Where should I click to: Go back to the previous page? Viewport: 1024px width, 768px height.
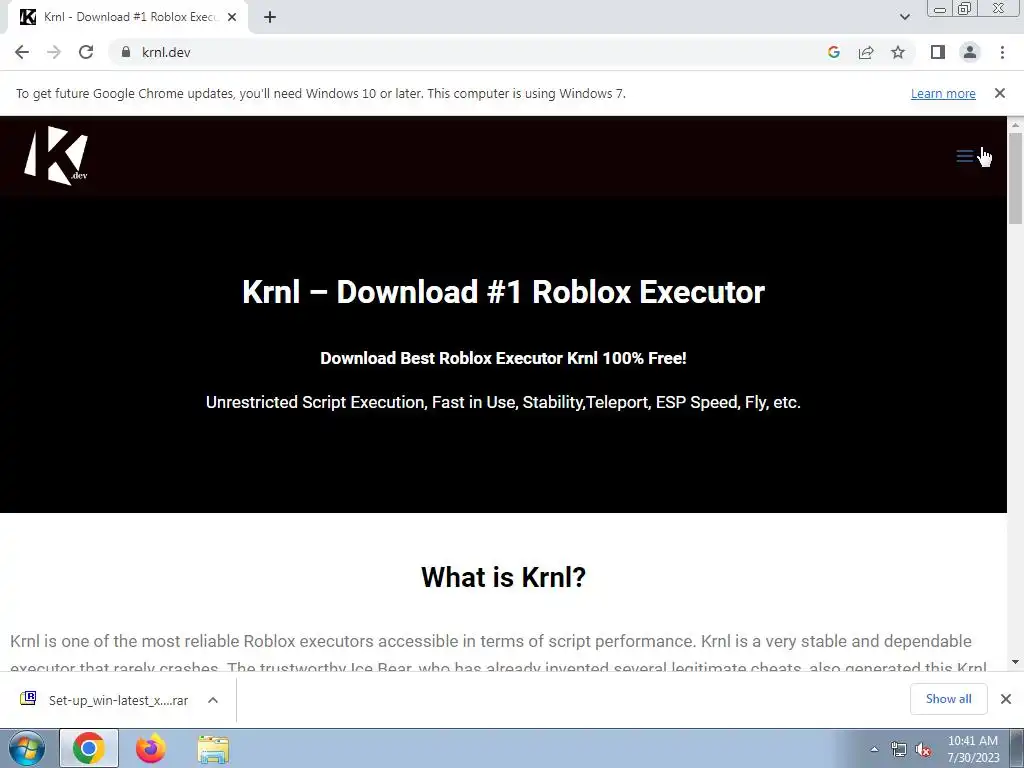coord(22,52)
